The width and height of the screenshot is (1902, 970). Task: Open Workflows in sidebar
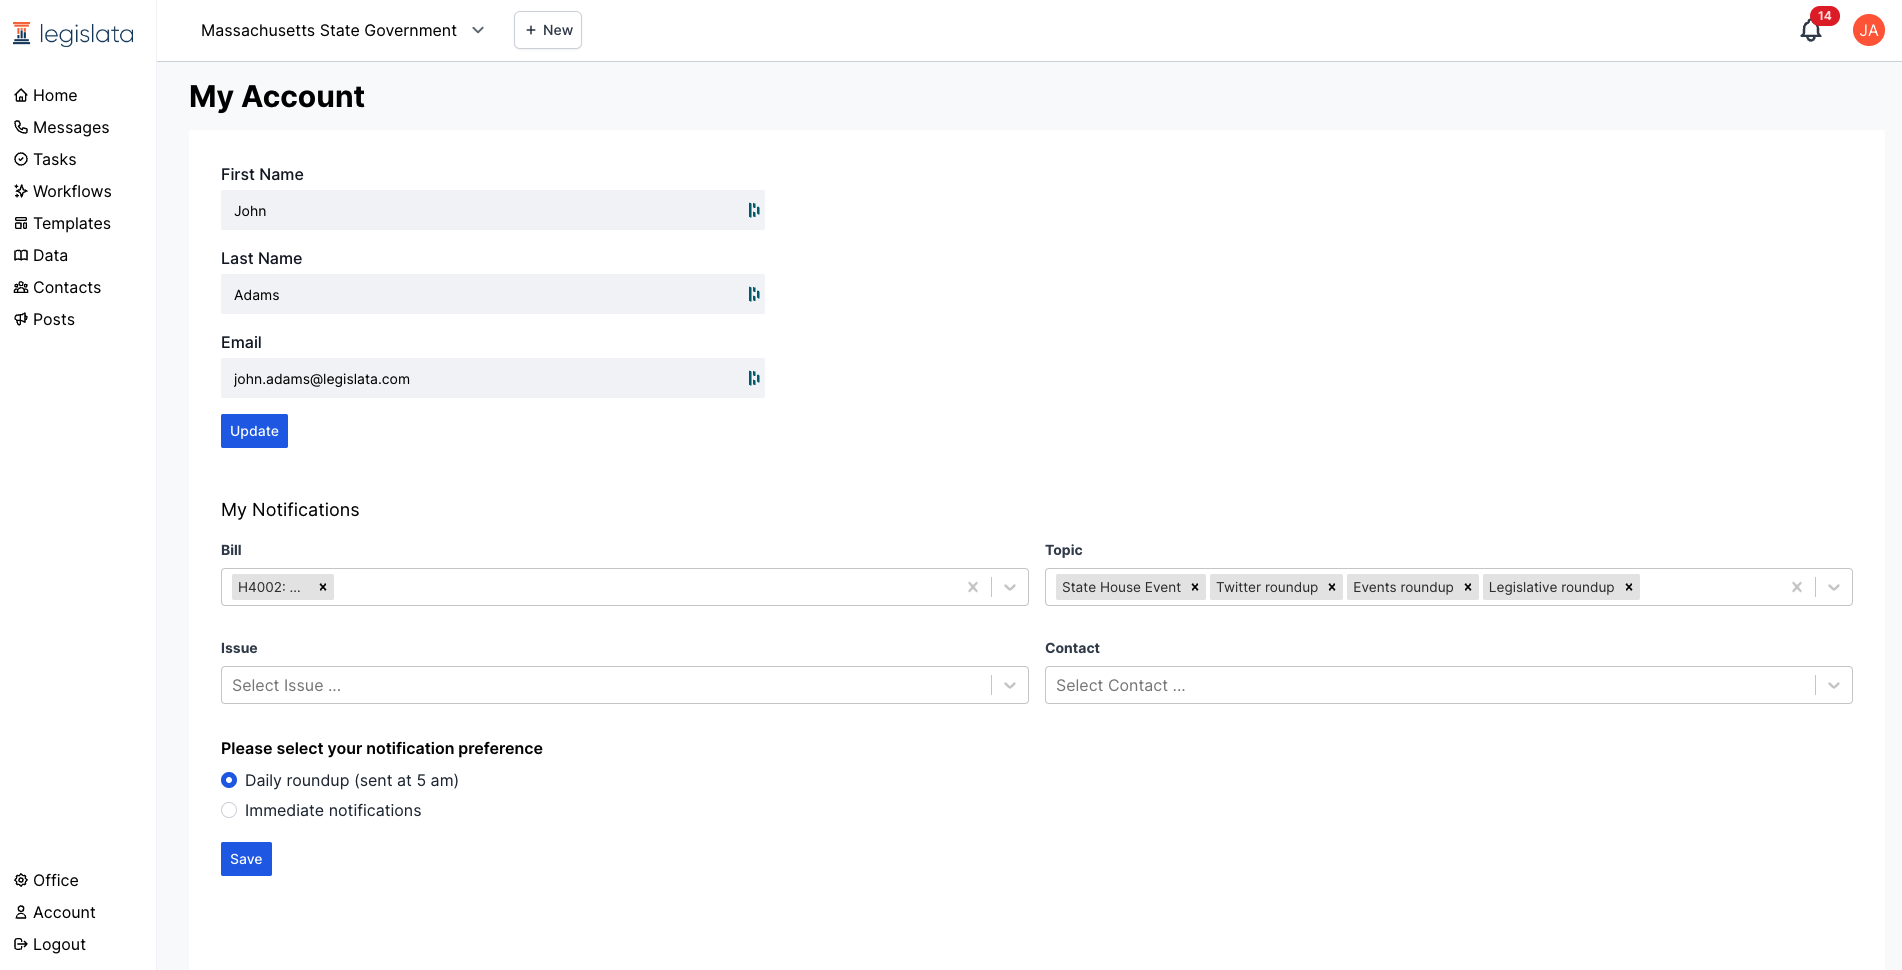[x=63, y=191]
